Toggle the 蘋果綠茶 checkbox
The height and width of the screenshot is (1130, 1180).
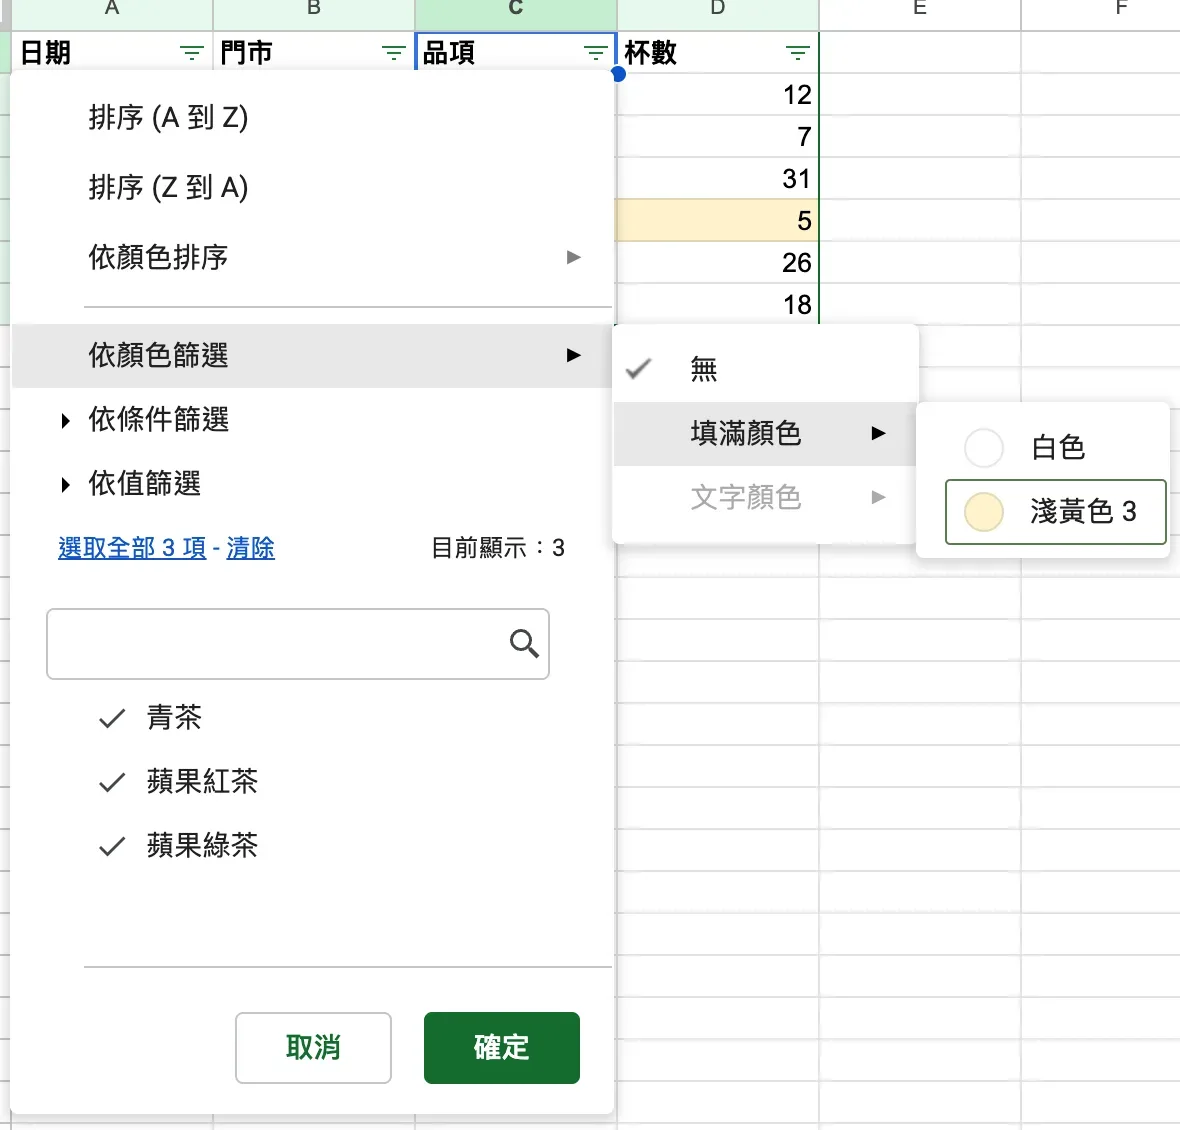[x=112, y=846]
